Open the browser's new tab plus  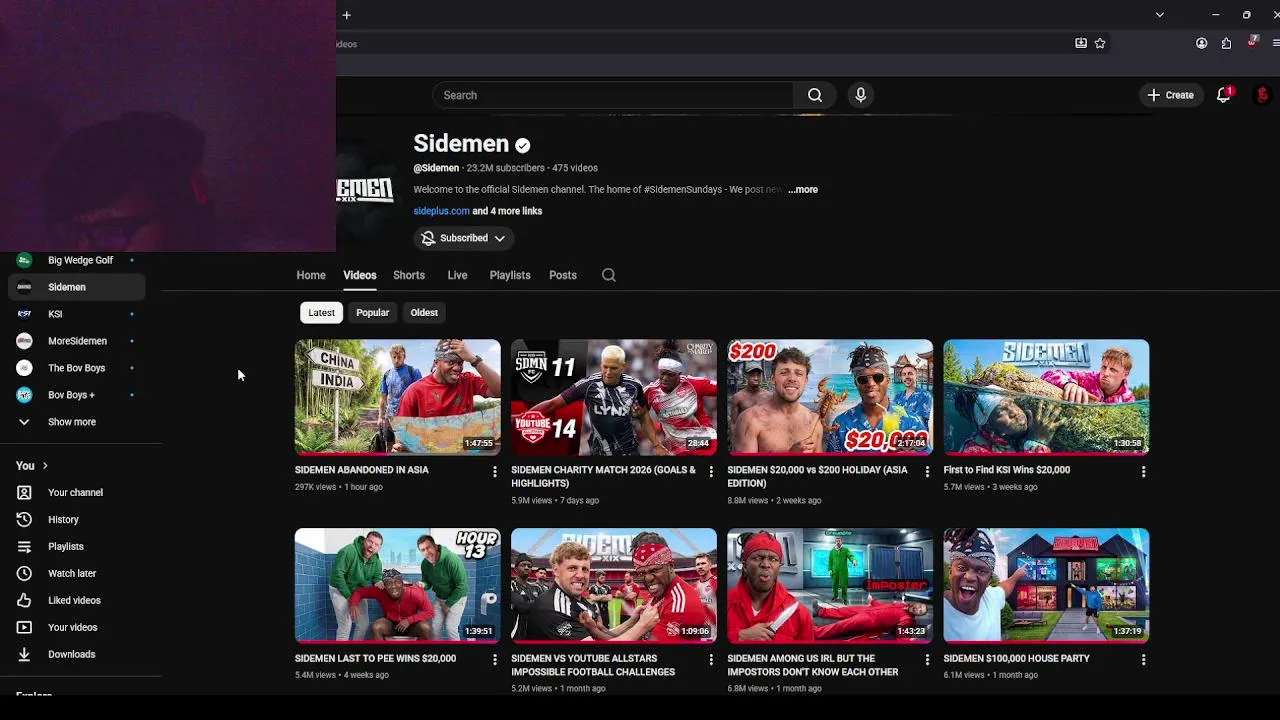[346, 15]
